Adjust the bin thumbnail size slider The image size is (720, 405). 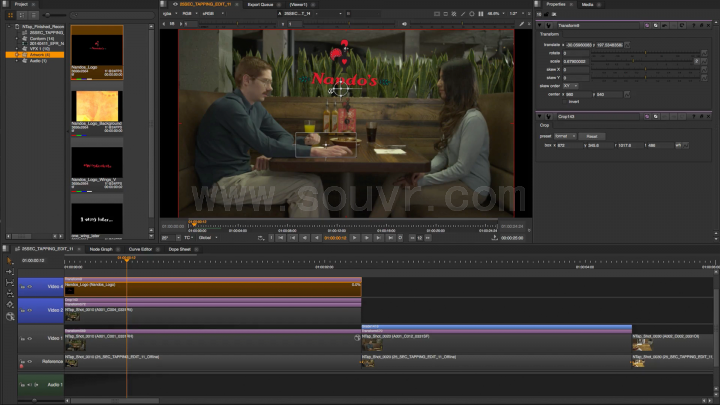click(55, 15)
